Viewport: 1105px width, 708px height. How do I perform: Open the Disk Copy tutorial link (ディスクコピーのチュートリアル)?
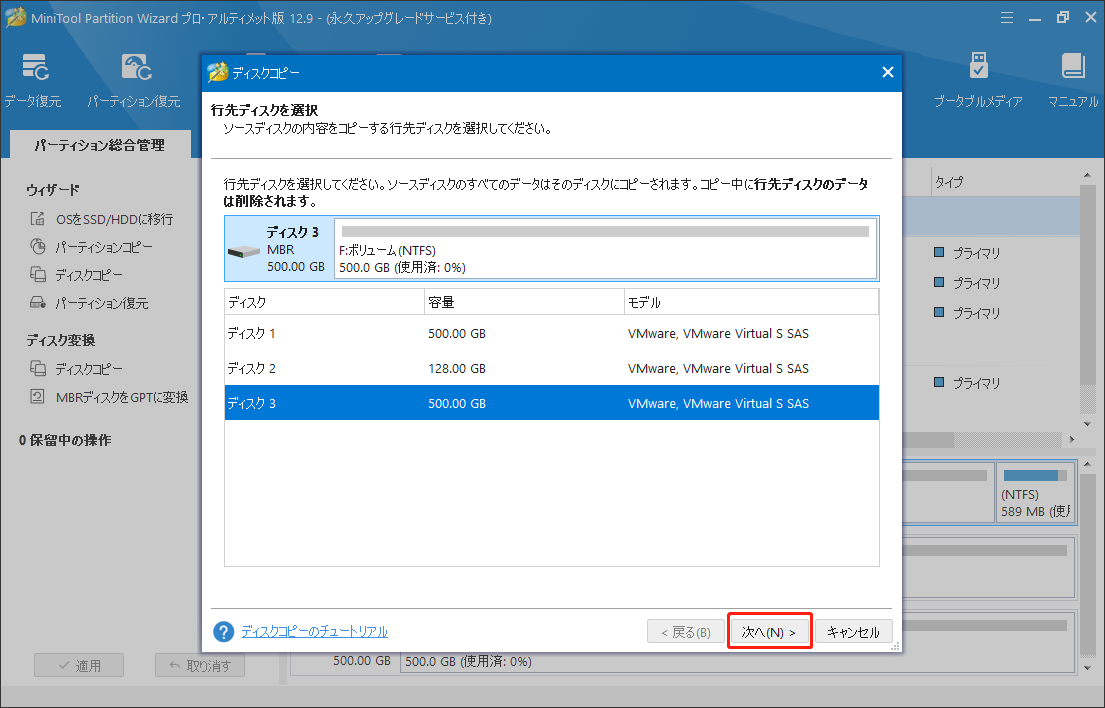[314, 632]
